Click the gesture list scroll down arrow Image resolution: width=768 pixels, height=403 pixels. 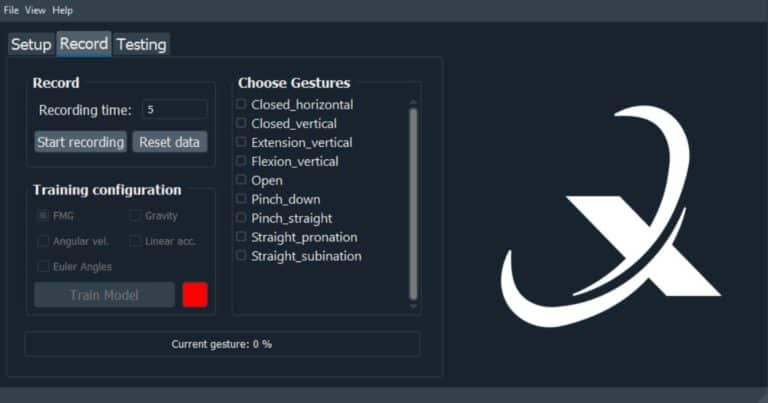(413, 307)
